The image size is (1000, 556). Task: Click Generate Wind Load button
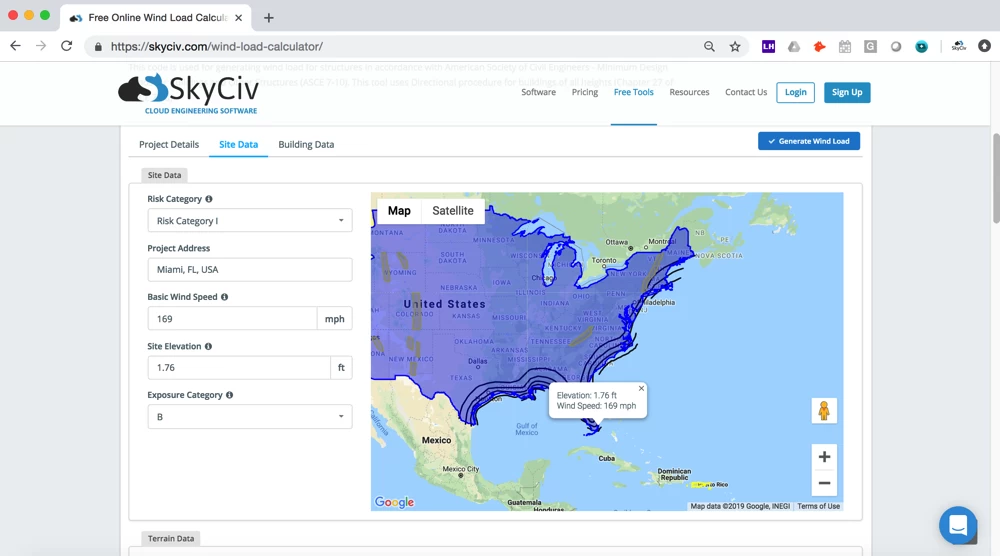[x=809, y=141]
